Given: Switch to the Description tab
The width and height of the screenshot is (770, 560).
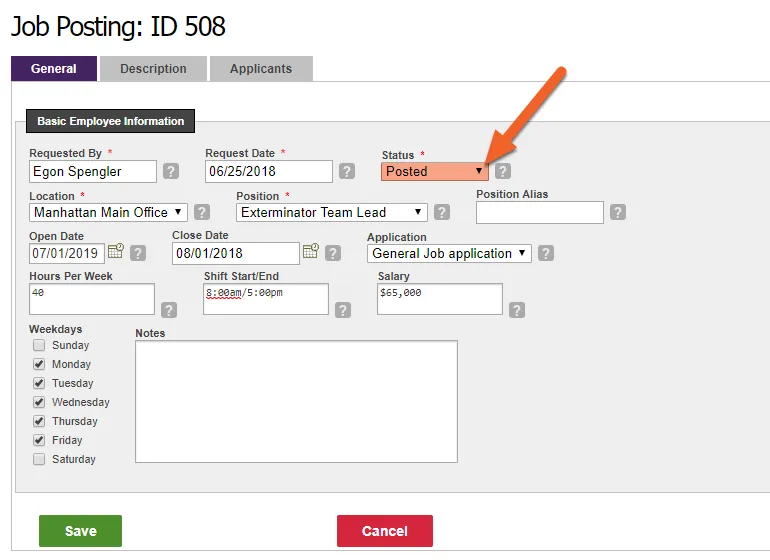Looking at the screenshot, I should 153,69.
